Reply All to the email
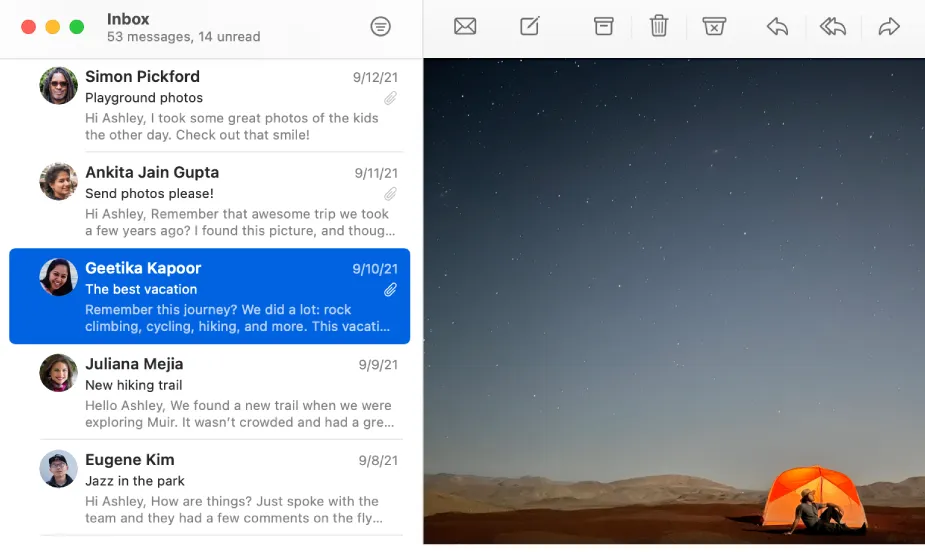 [x=832, y=27]
